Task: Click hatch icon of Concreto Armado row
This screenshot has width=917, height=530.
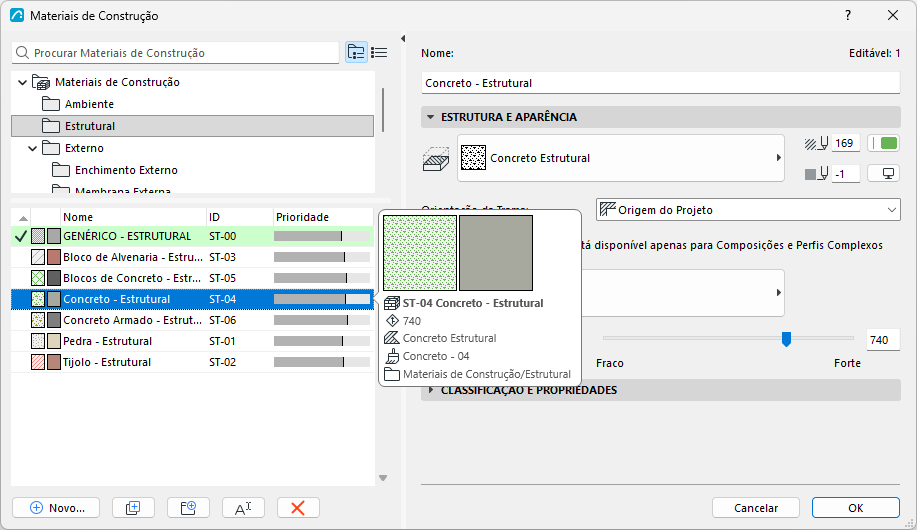Action: pos(38,320)
